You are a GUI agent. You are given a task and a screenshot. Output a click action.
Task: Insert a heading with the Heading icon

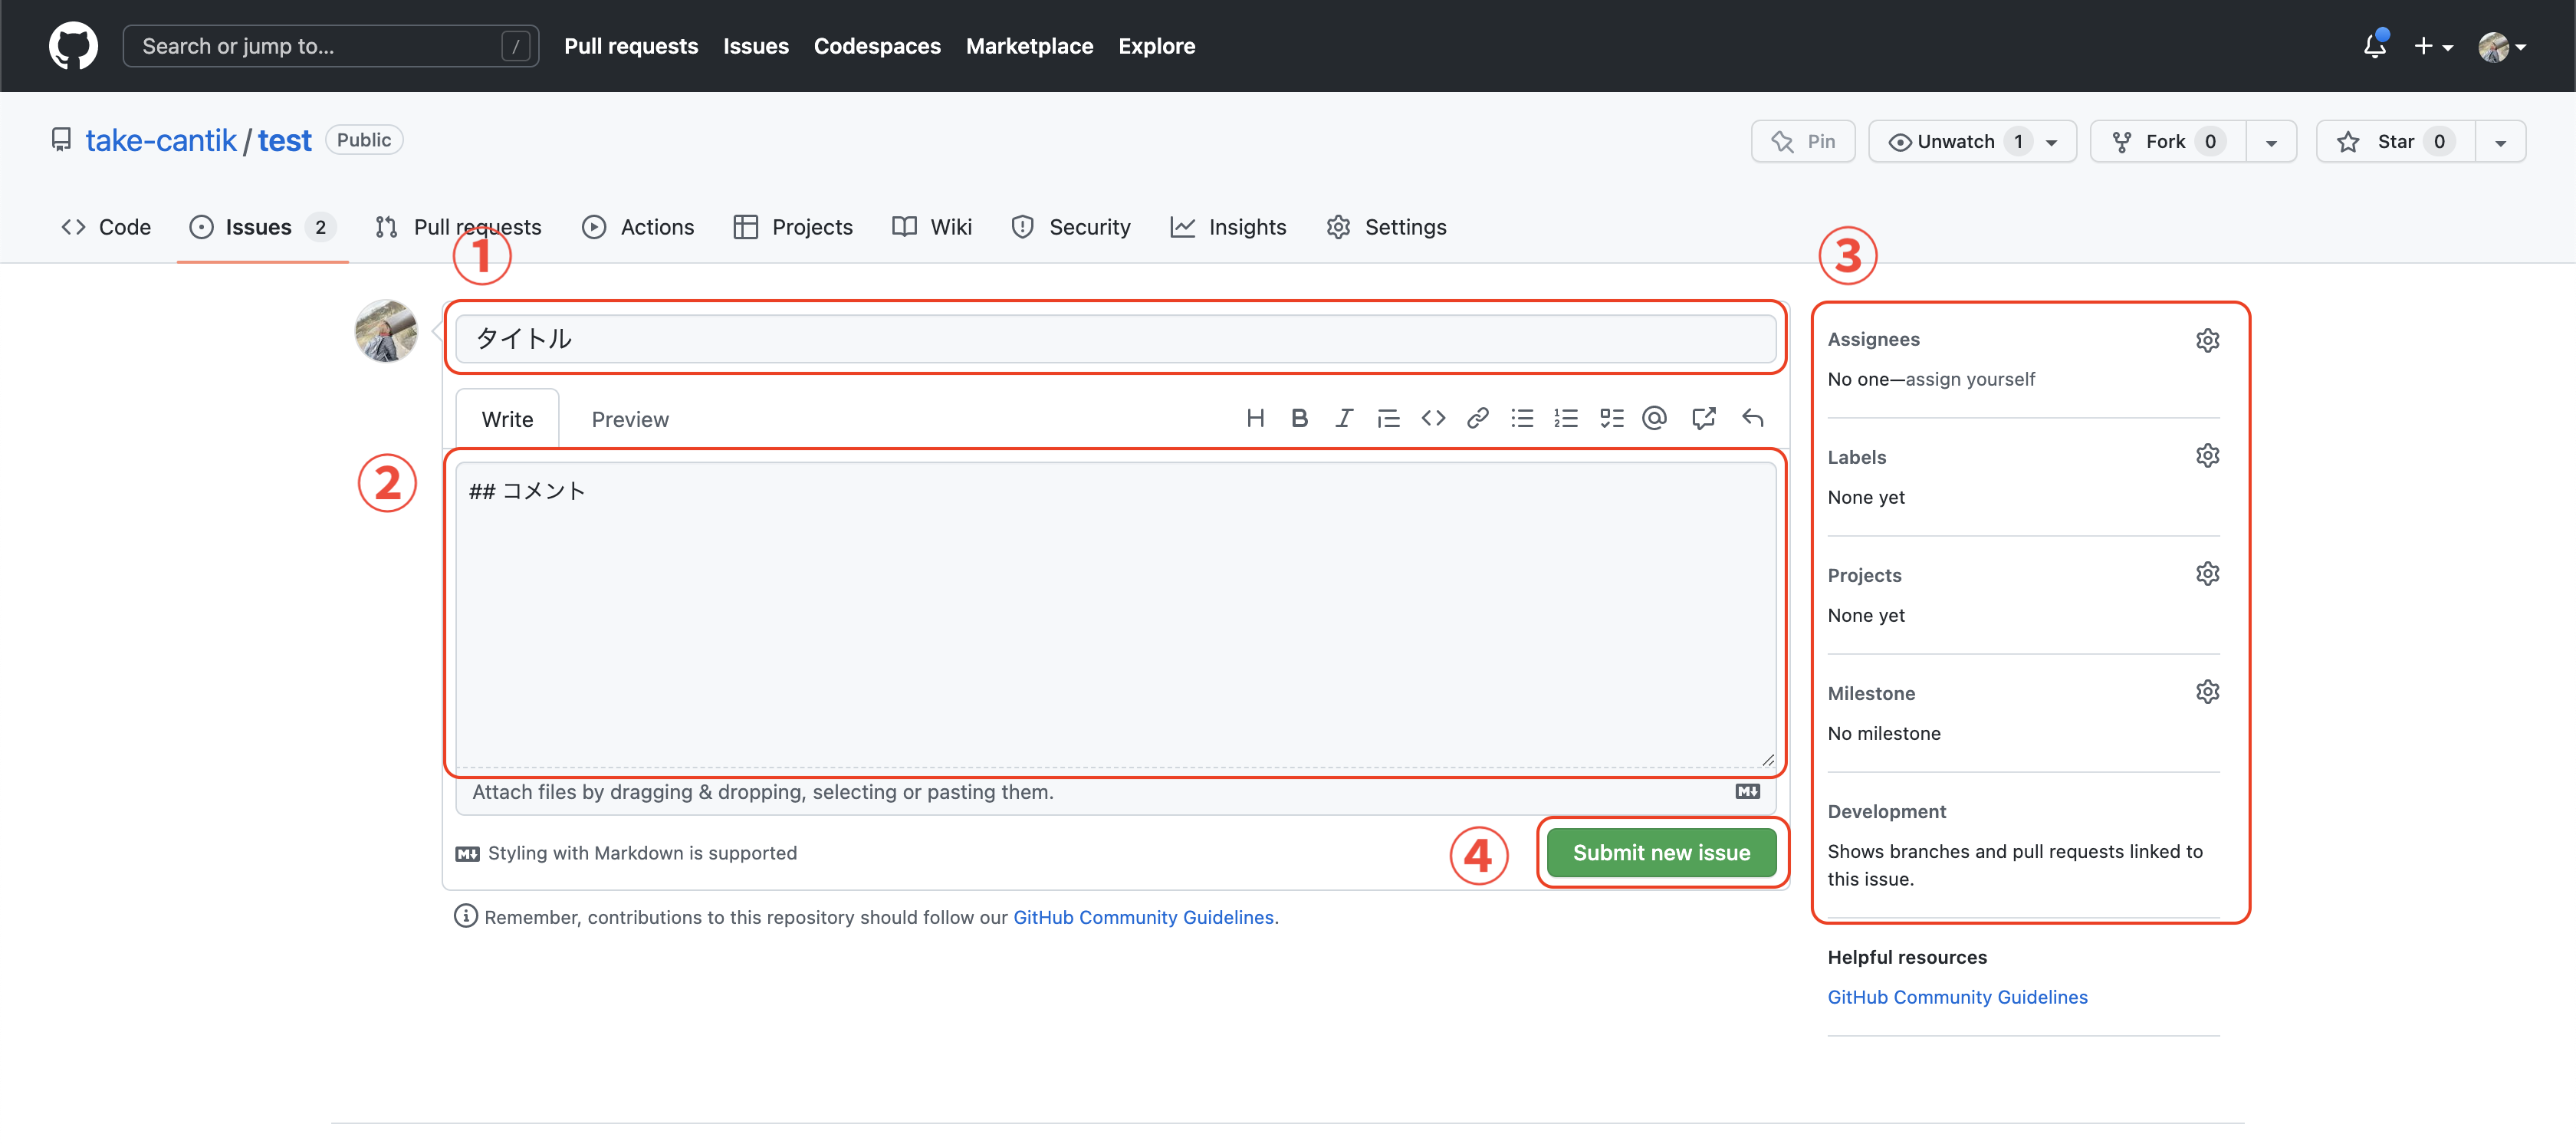pos(1256,418)
